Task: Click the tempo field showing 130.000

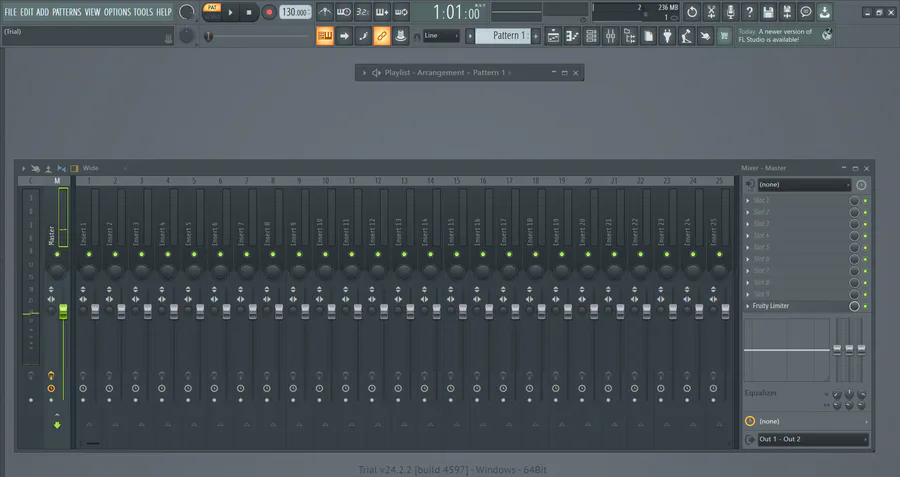Action: click(x=295, y=12)
